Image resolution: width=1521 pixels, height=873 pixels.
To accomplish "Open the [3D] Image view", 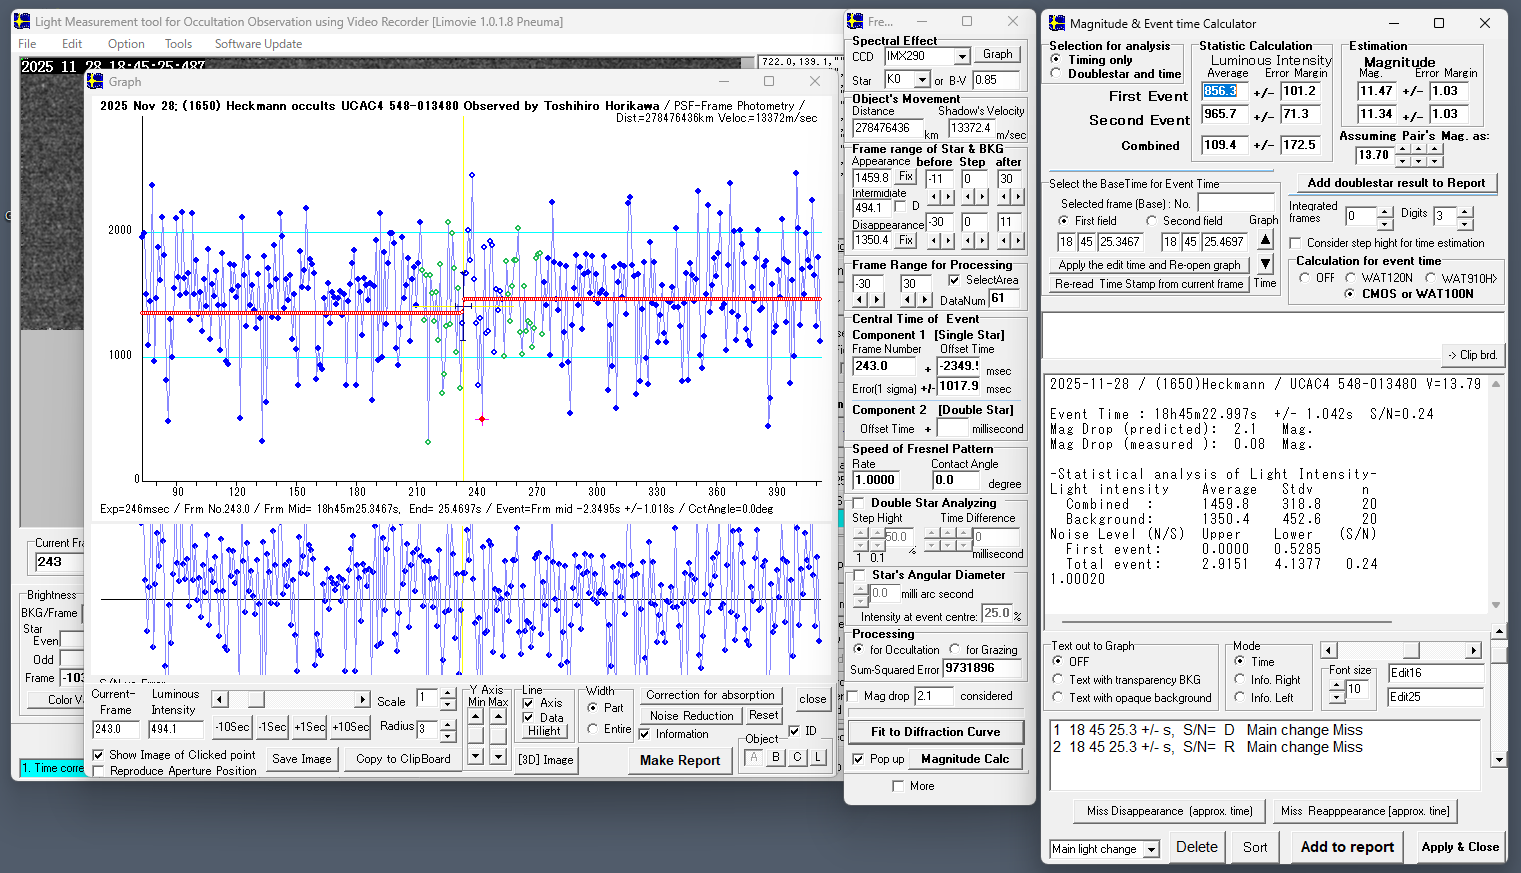I will pyautogui.click(x=545, y=760).
